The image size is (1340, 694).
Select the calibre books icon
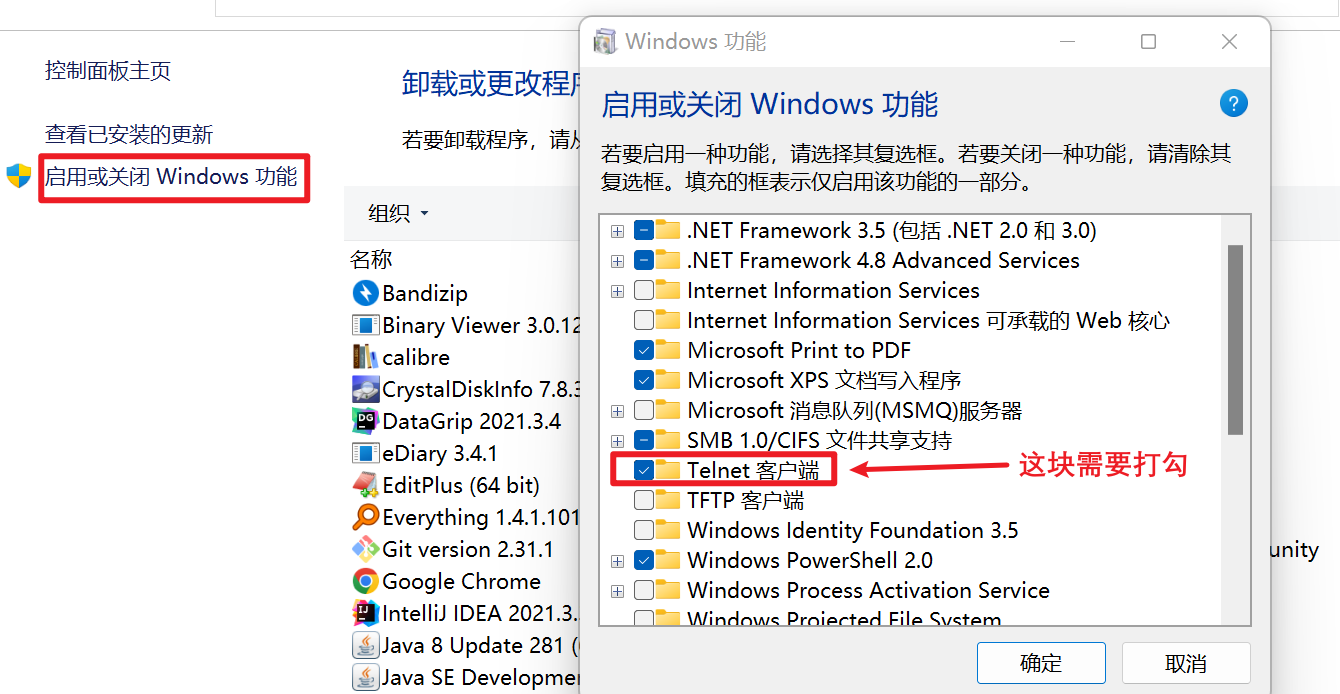tap(365, 357)
